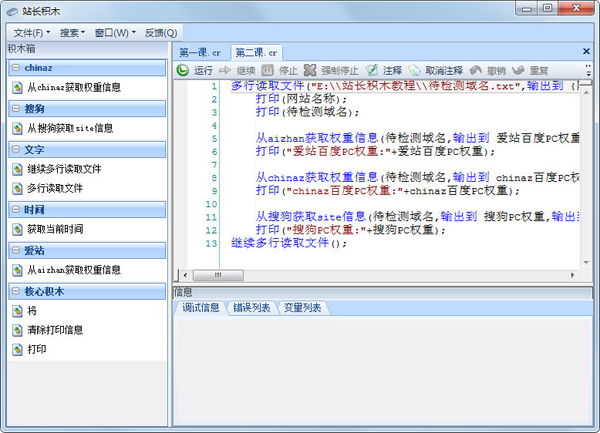Image resolution: width=600 pixels, height=433 pixels.
Task: Click line number 10 in the gutter
Action: click(211, 204)
